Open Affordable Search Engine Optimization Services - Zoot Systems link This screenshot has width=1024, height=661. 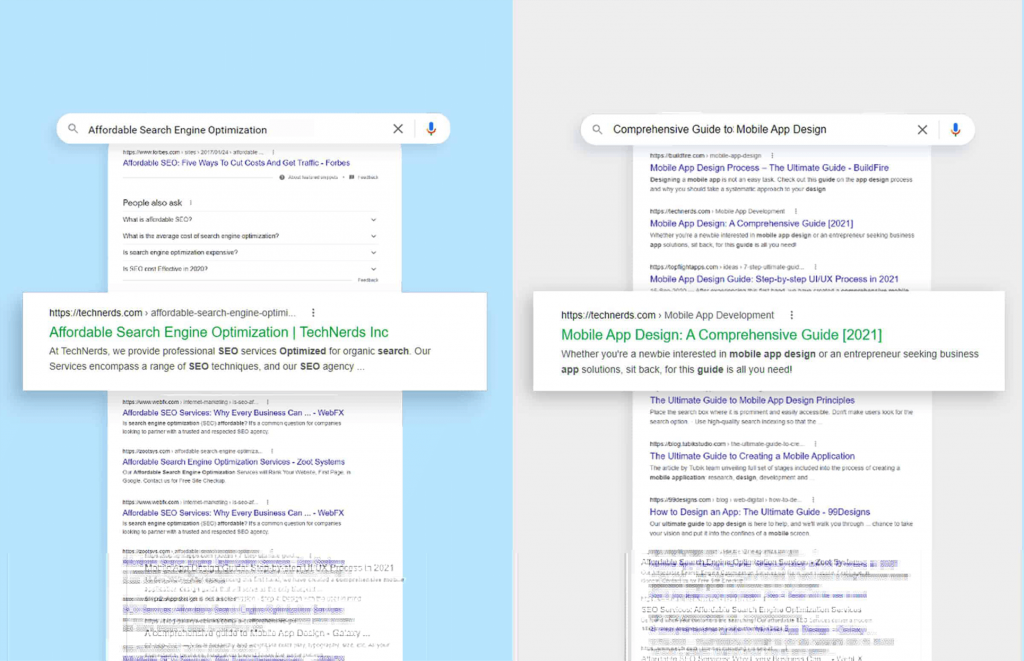tap(234, 462)
